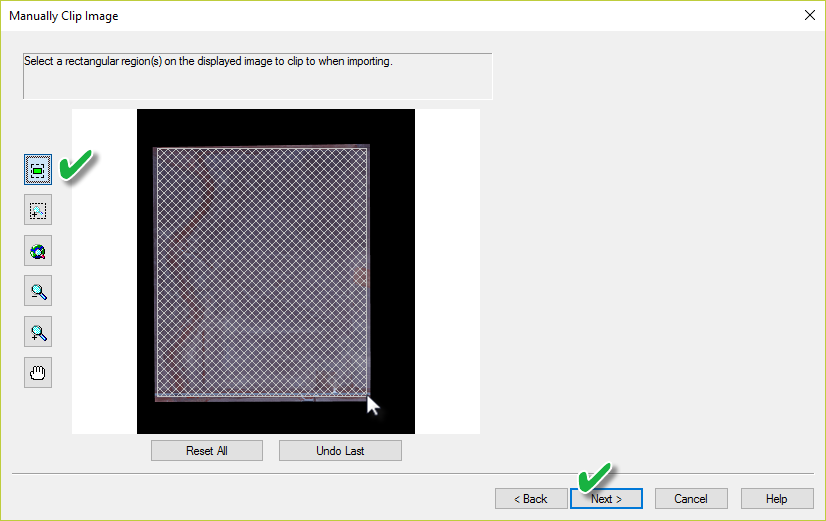Click the instruction text about rectangular regions
This screenshot has height=521, width=826.
tap(208, 62)
